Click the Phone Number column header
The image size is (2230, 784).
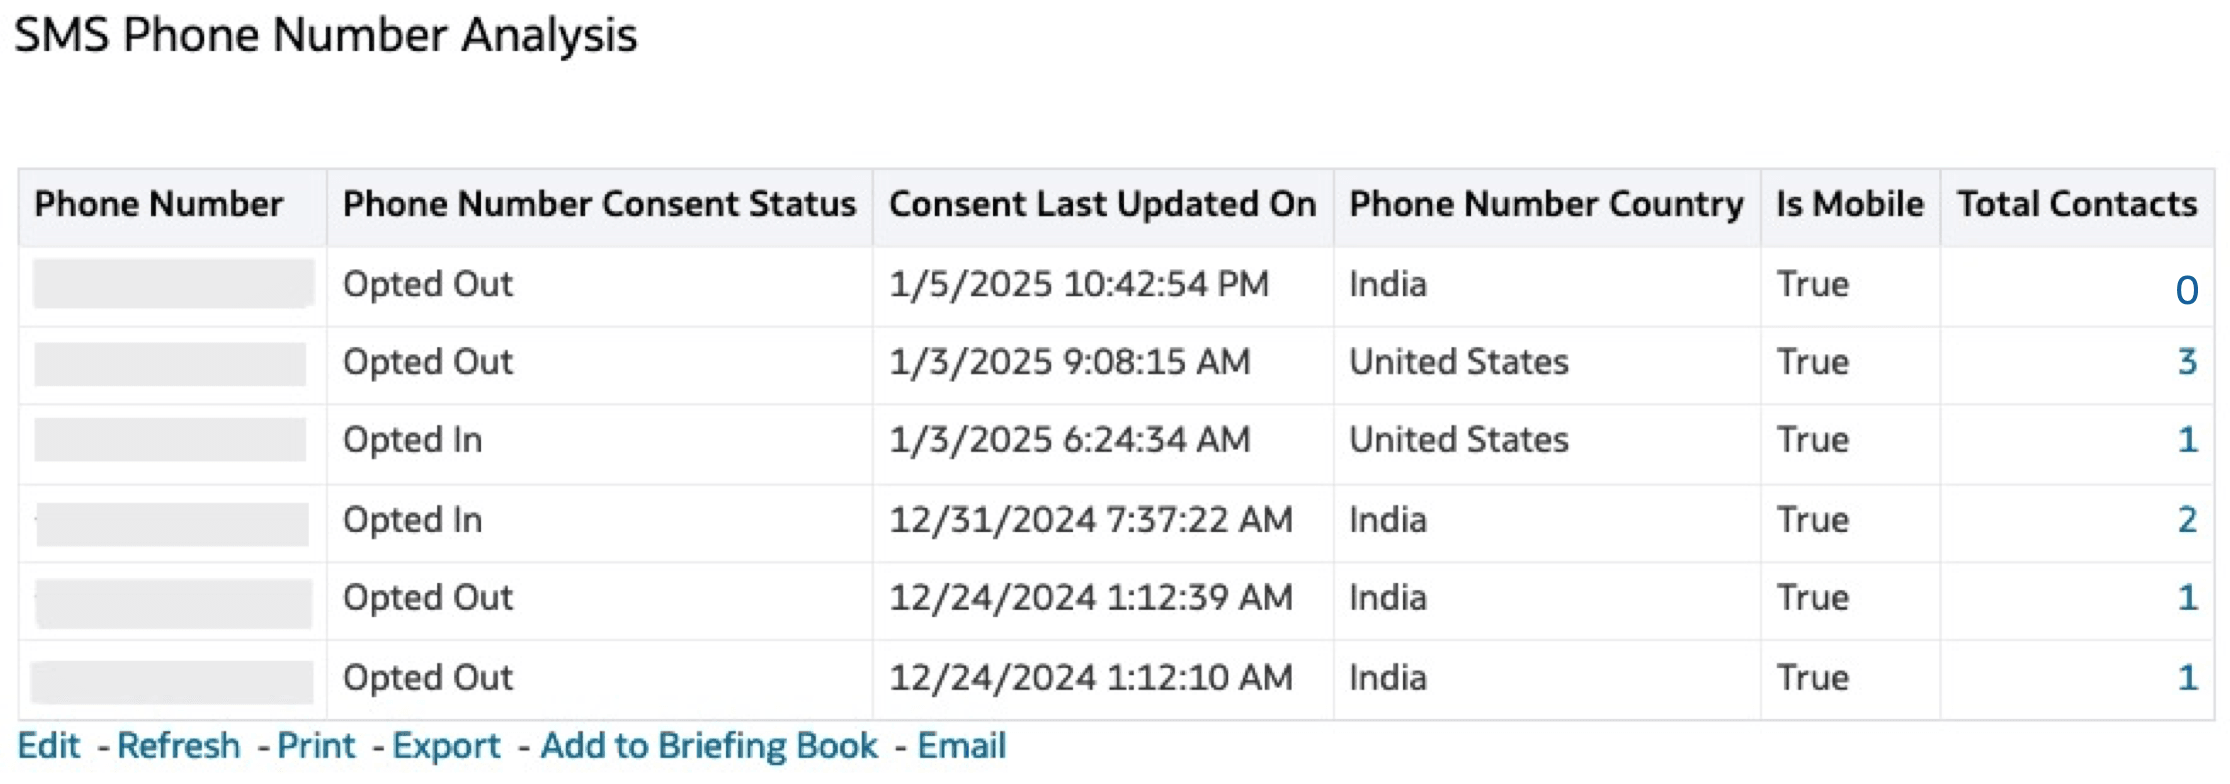159,204
